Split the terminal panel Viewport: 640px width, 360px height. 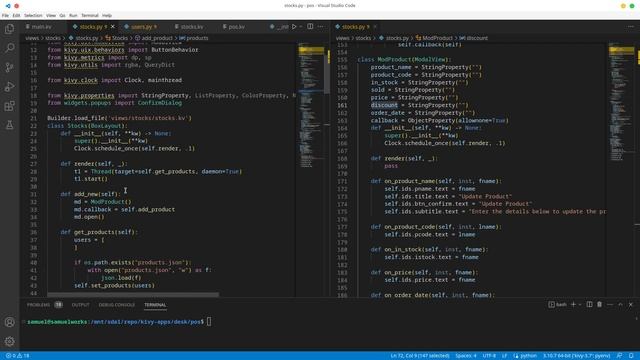(589, 304)
